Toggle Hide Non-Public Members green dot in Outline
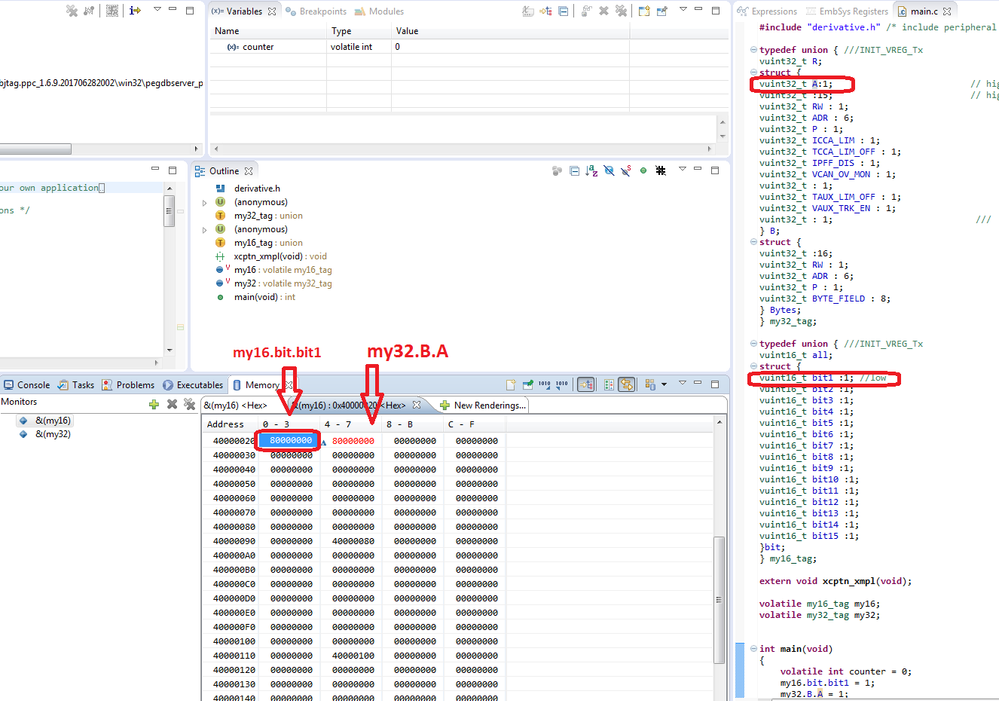The image size is (999, 701). pyautogui.click(x=643, y=171)
